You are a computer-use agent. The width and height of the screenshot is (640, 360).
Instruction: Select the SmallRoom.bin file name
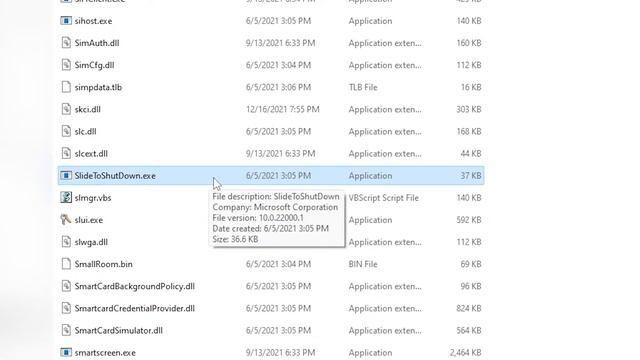point(103,264)
